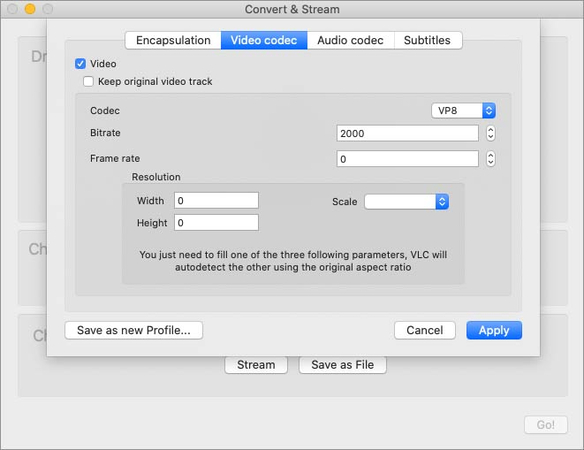The width and height of the screenshot is (584, 450).
Task: Click Save as new Profile button
Action: 134,330
